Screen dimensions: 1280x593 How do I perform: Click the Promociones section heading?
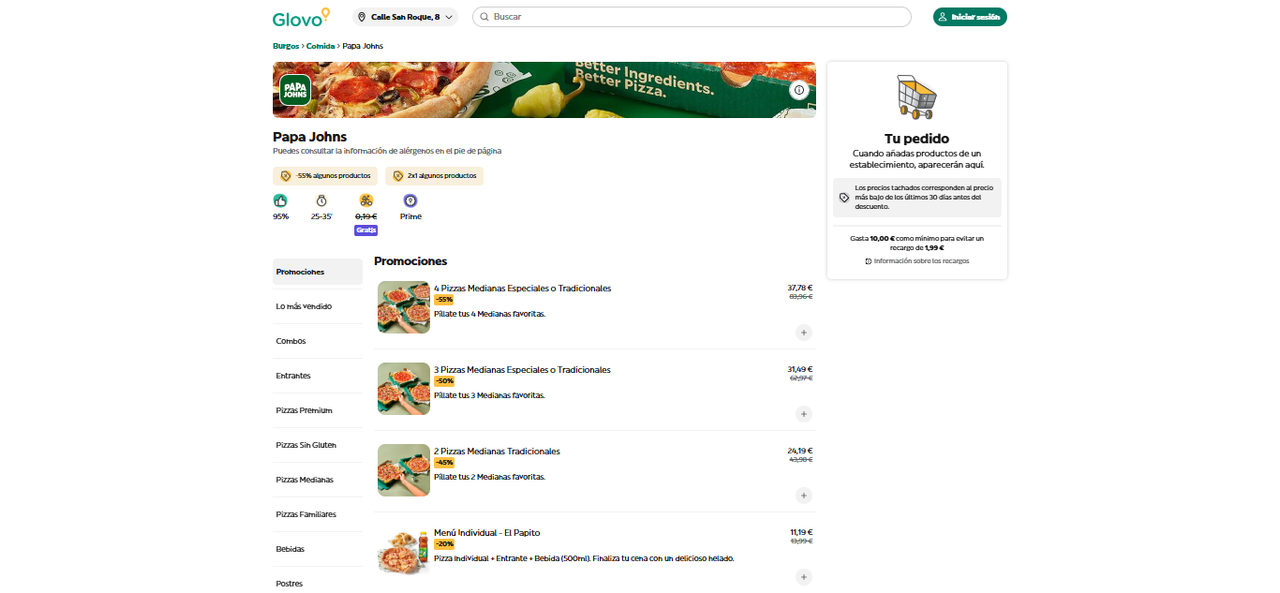(410, 261)
